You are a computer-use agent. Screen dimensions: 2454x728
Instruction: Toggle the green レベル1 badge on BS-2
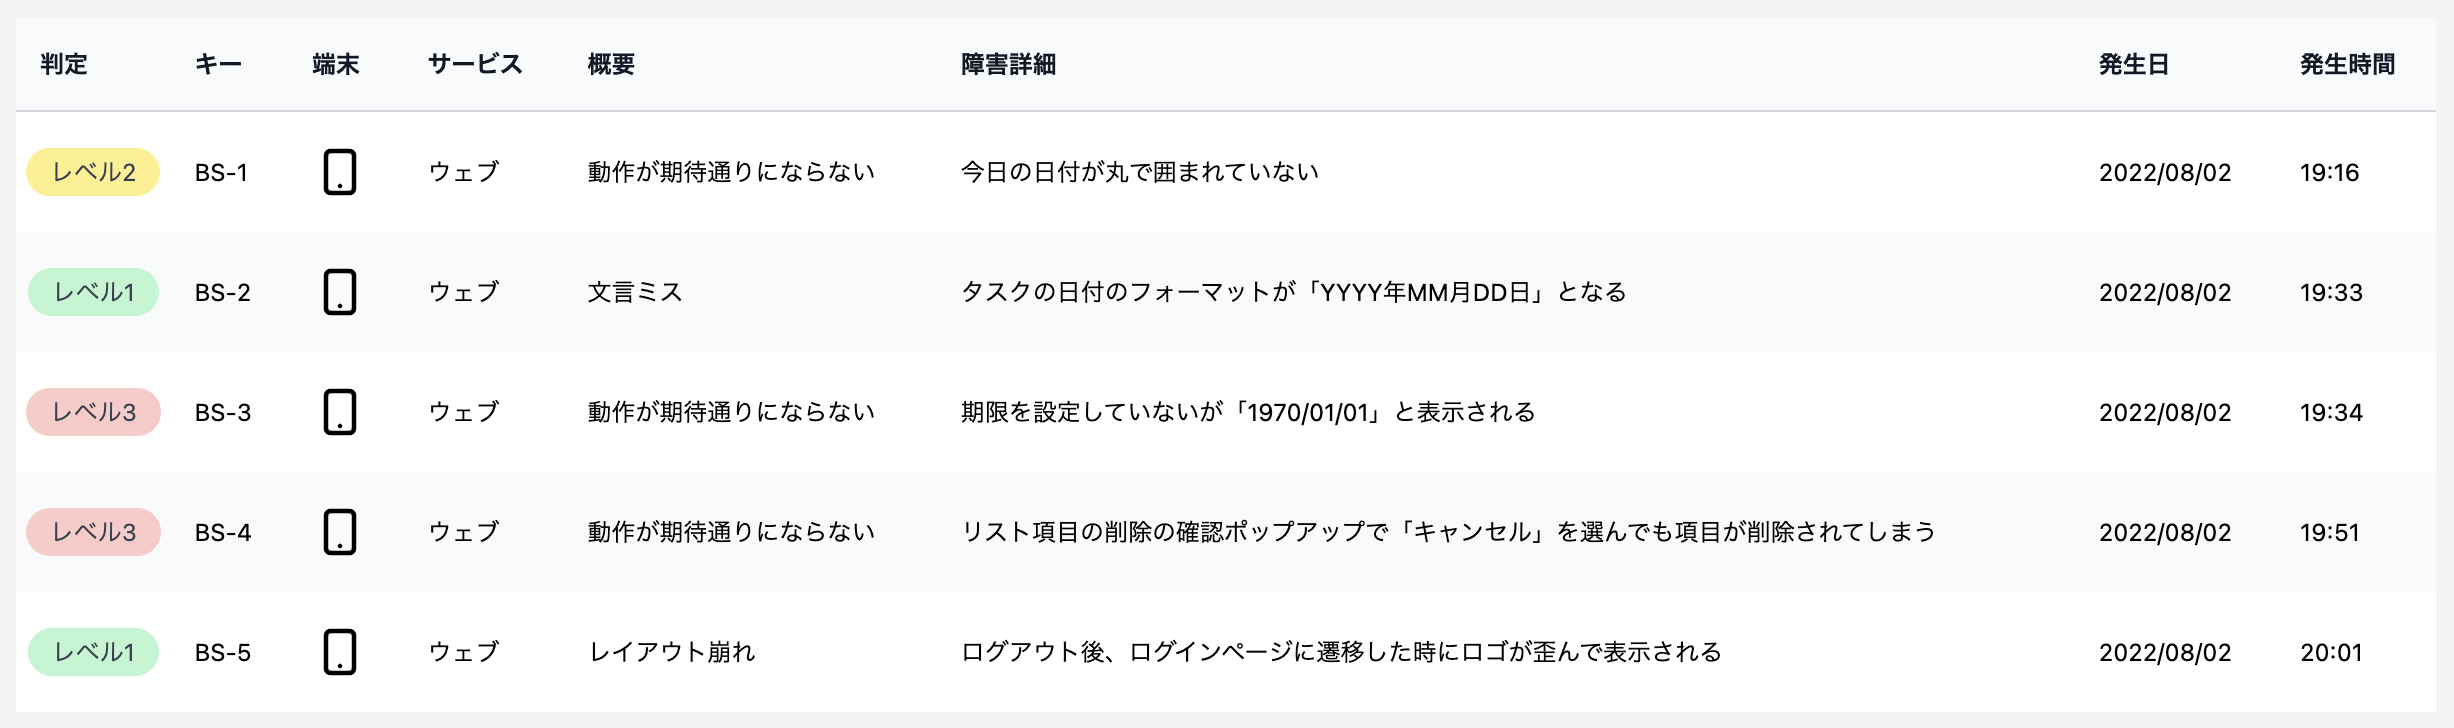[x=92, y=292]
